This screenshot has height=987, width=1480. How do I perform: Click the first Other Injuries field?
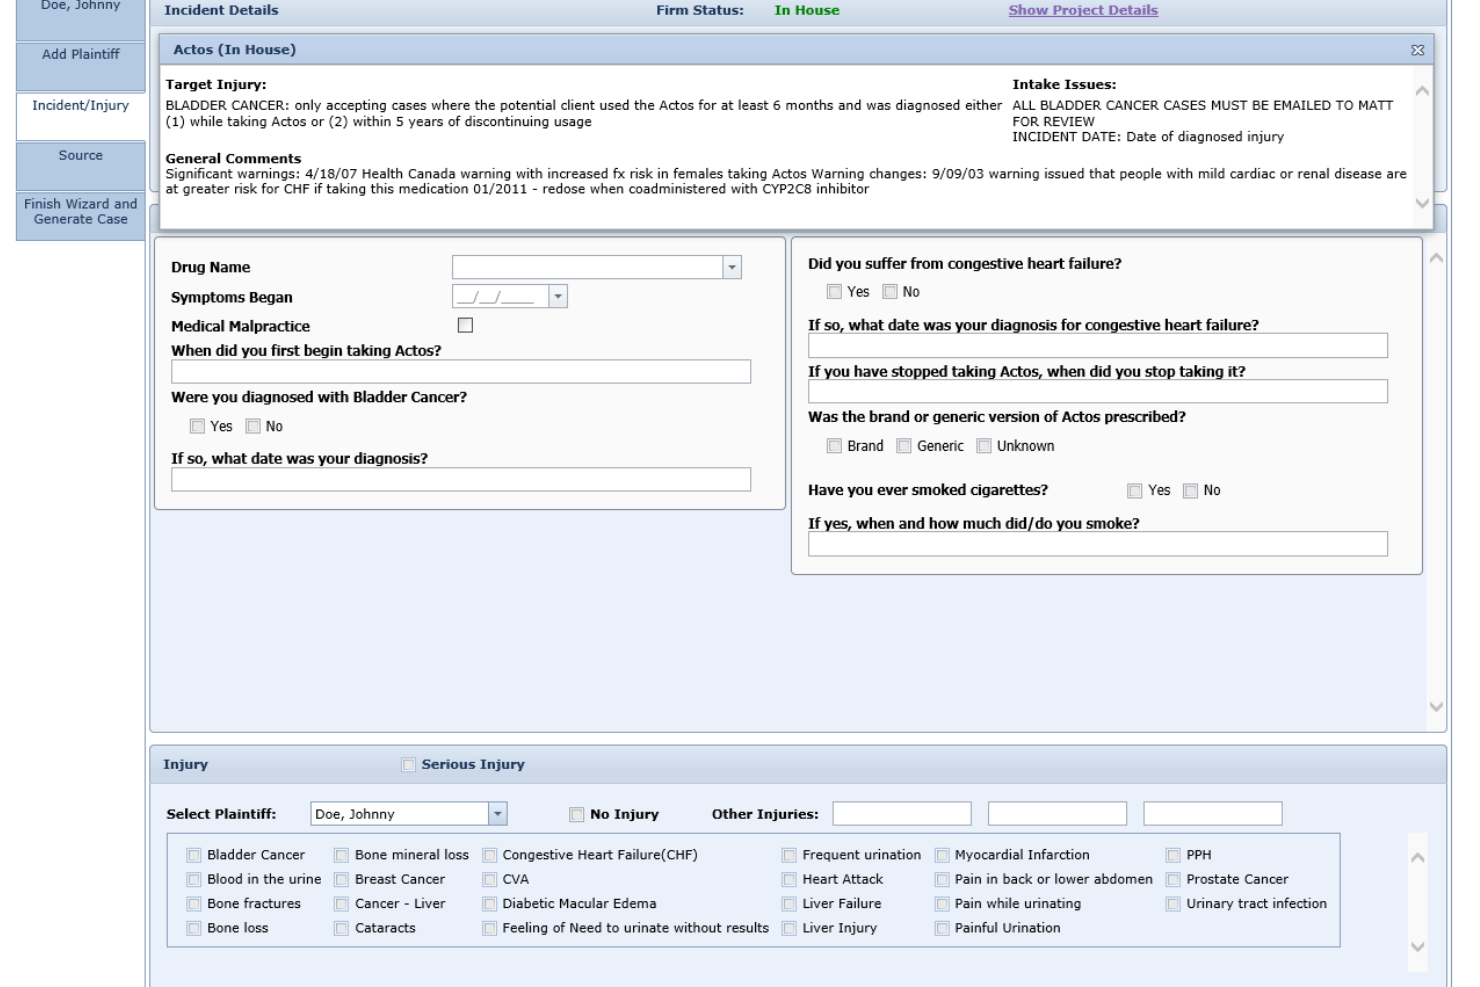pyautogui.click(x=902, y=814)
